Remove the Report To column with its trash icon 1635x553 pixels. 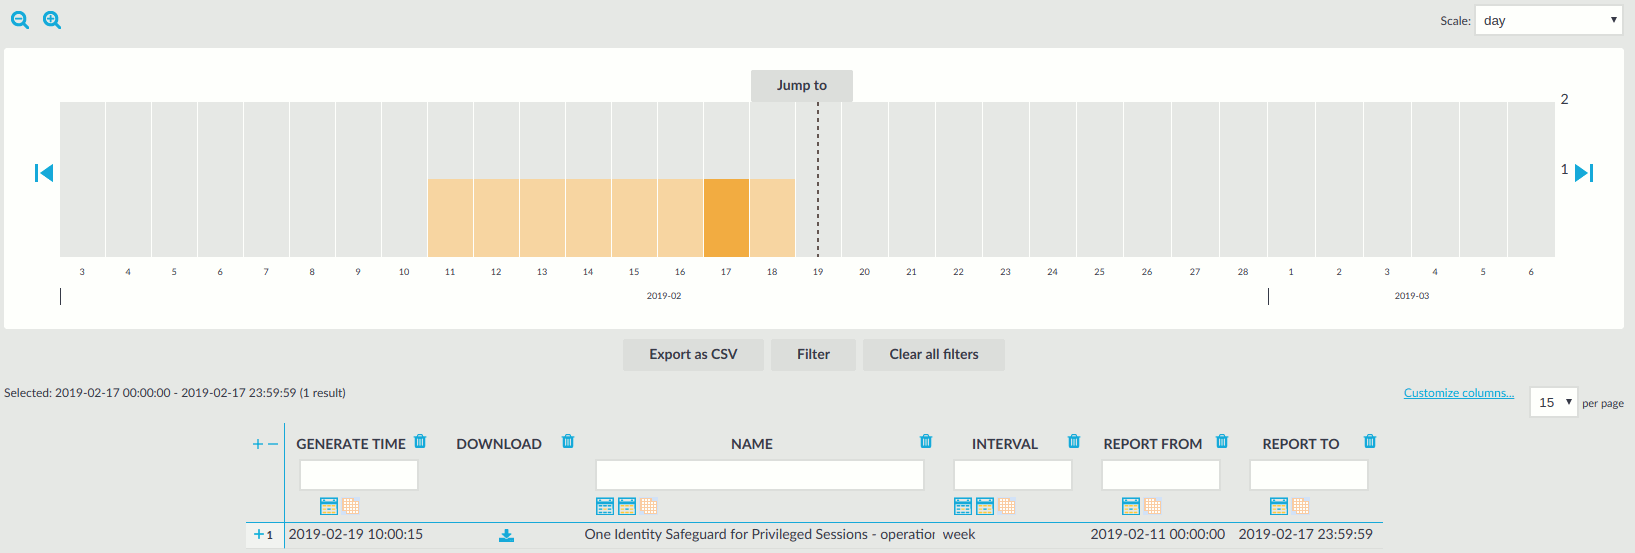(1370, 441)
